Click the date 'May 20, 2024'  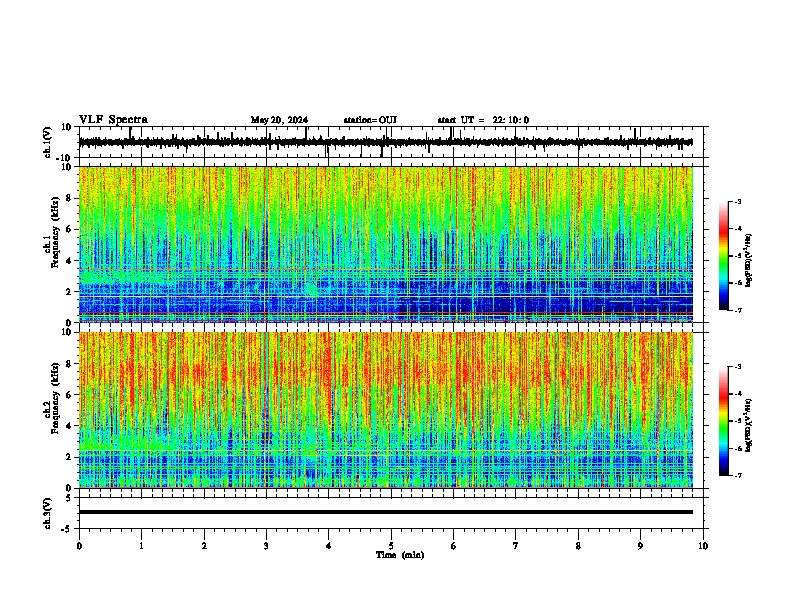click(x=279, y=120)
